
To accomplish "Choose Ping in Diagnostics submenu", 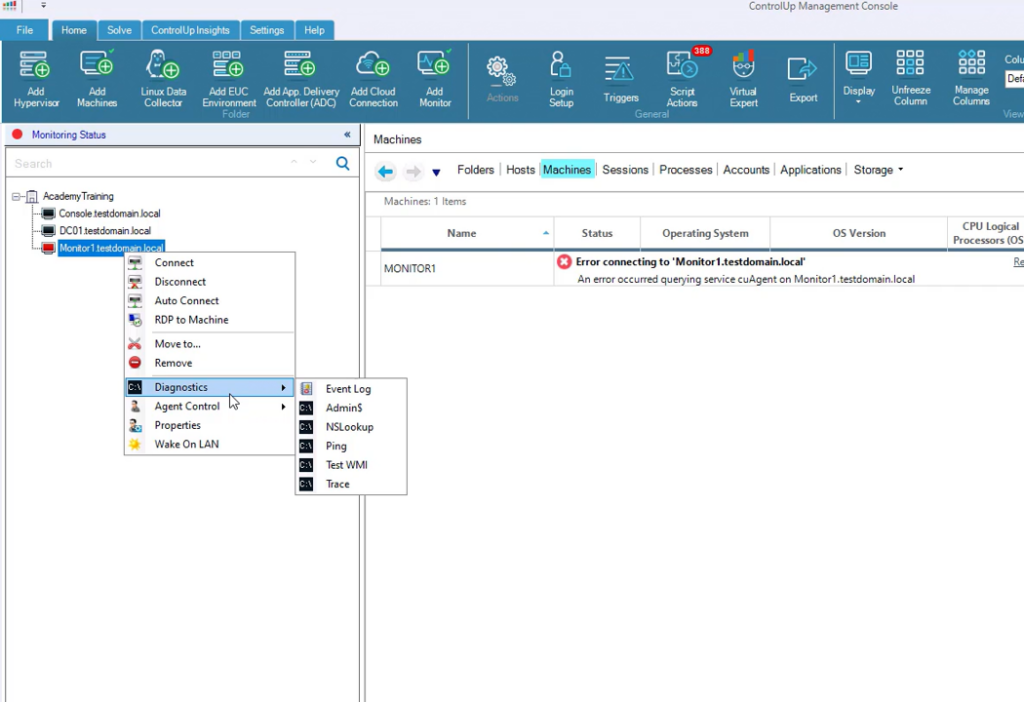I will point(351,446).
